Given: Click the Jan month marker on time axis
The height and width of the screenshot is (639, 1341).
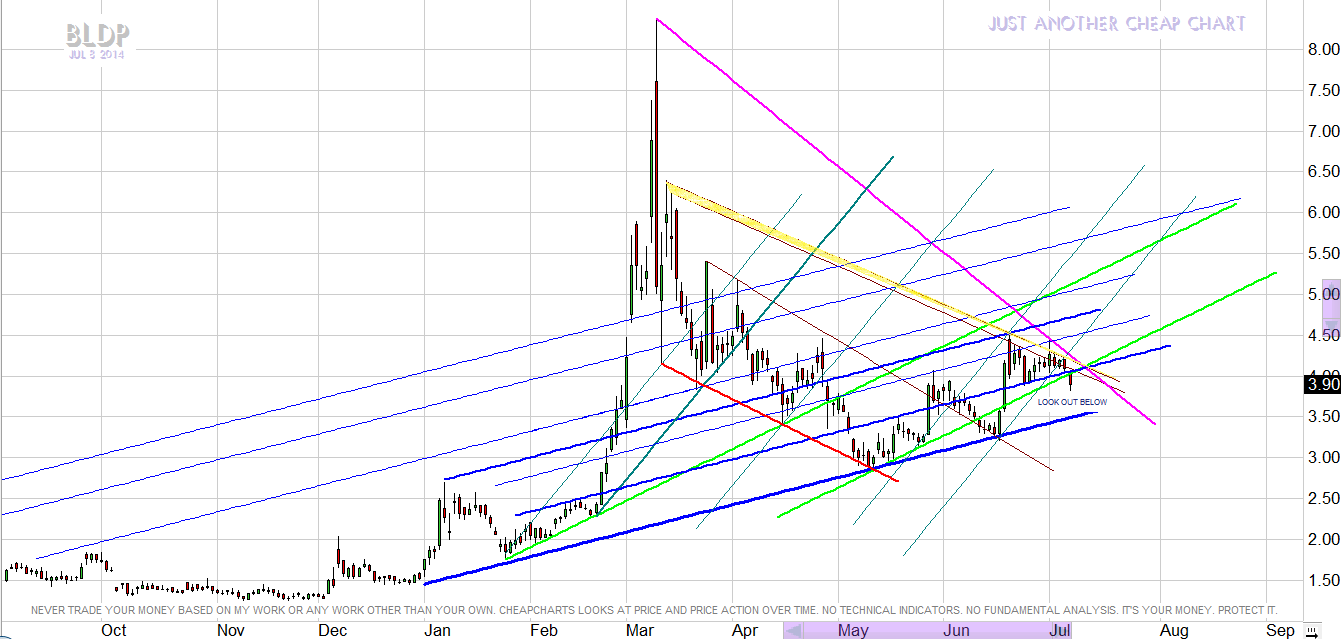Looking at the screenshot, I should point(436,630).
